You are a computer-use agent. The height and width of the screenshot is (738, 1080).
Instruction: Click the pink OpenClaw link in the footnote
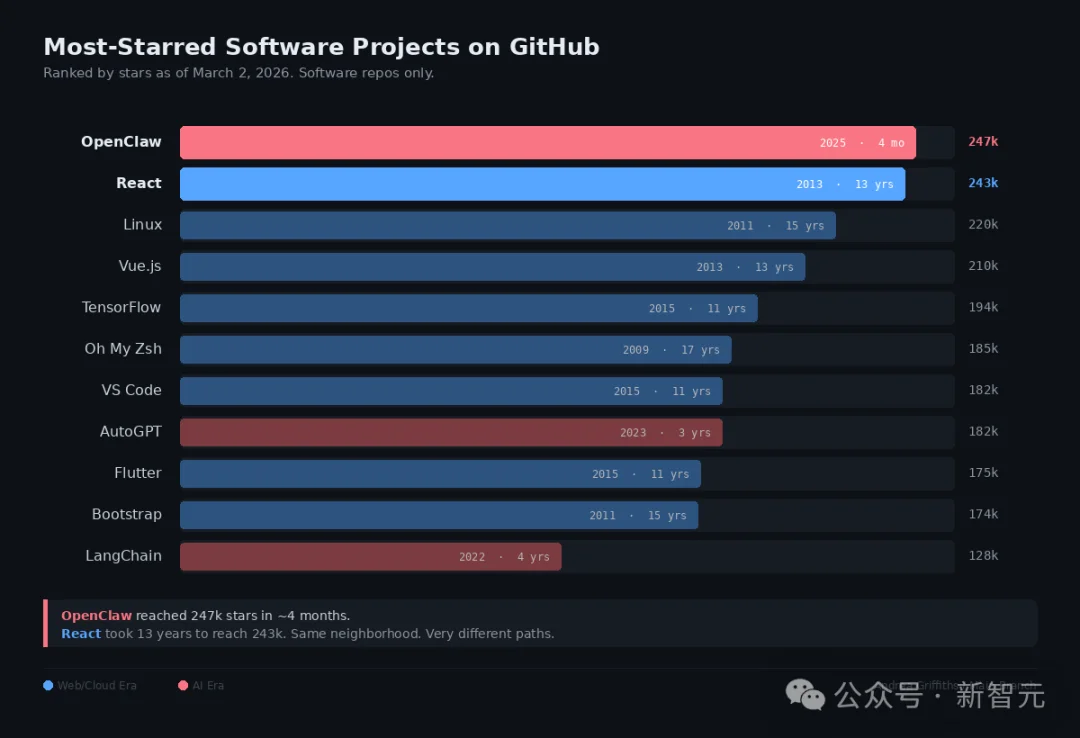pyautogui.click(x=96, y=616)
